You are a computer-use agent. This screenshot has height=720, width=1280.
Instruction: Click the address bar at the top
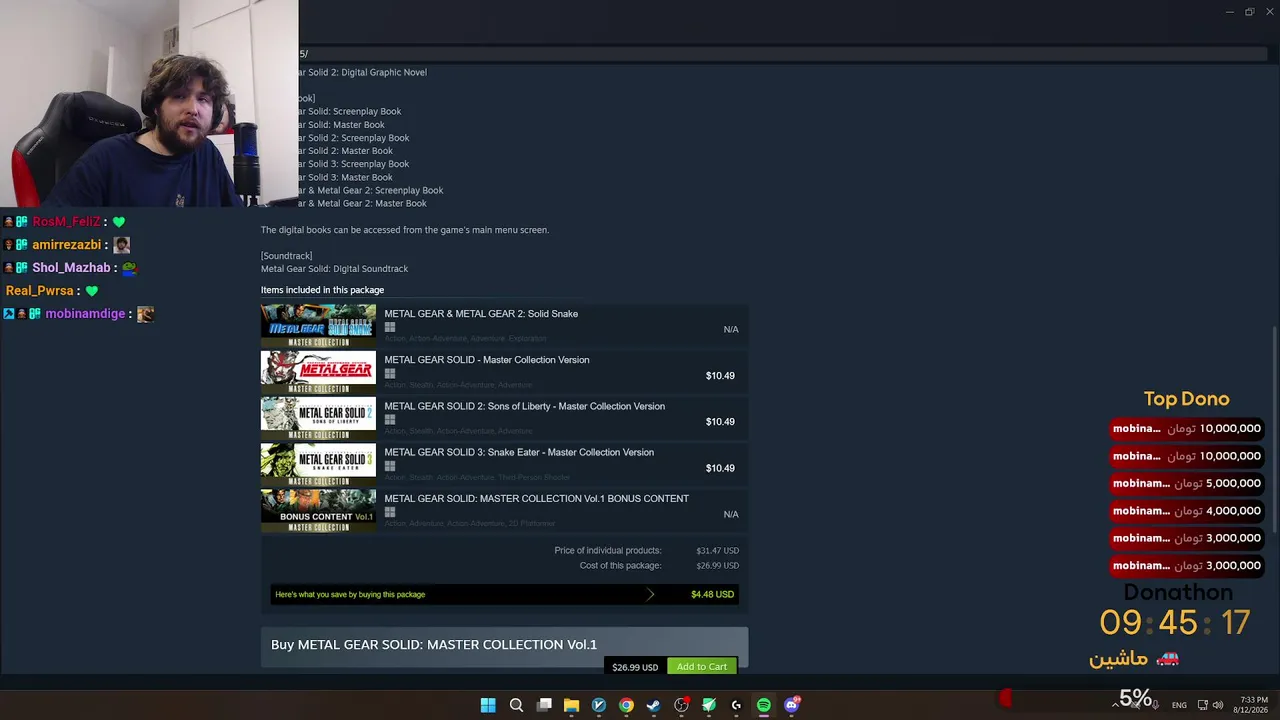pos(782,54)
